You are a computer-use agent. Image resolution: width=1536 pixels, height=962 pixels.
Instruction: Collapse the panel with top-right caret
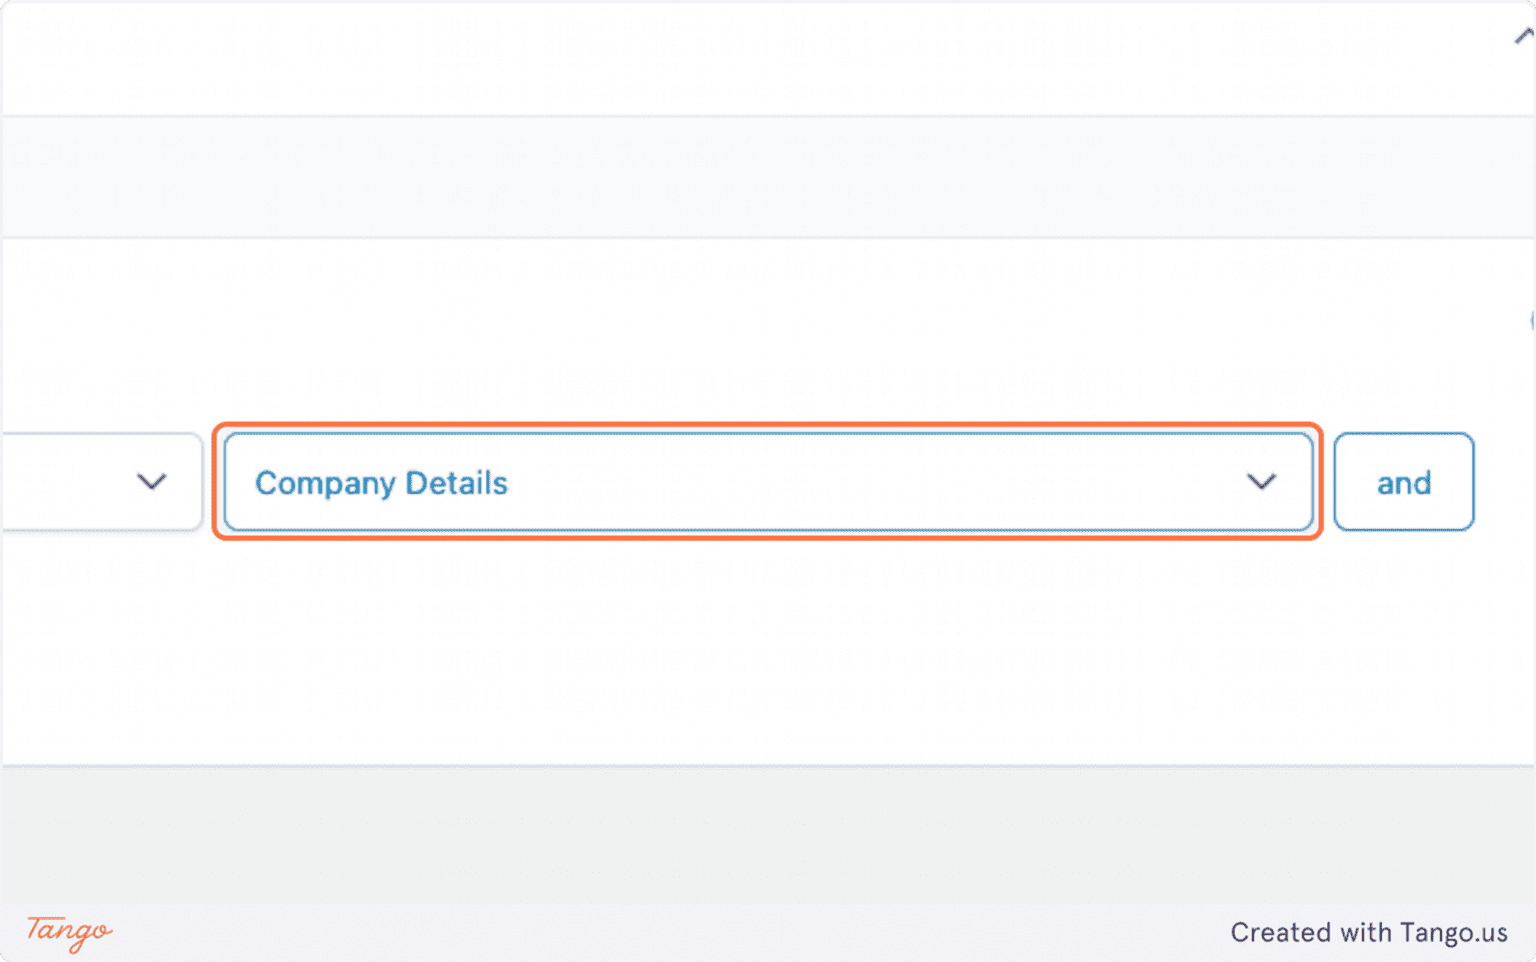click(1523, 38)
